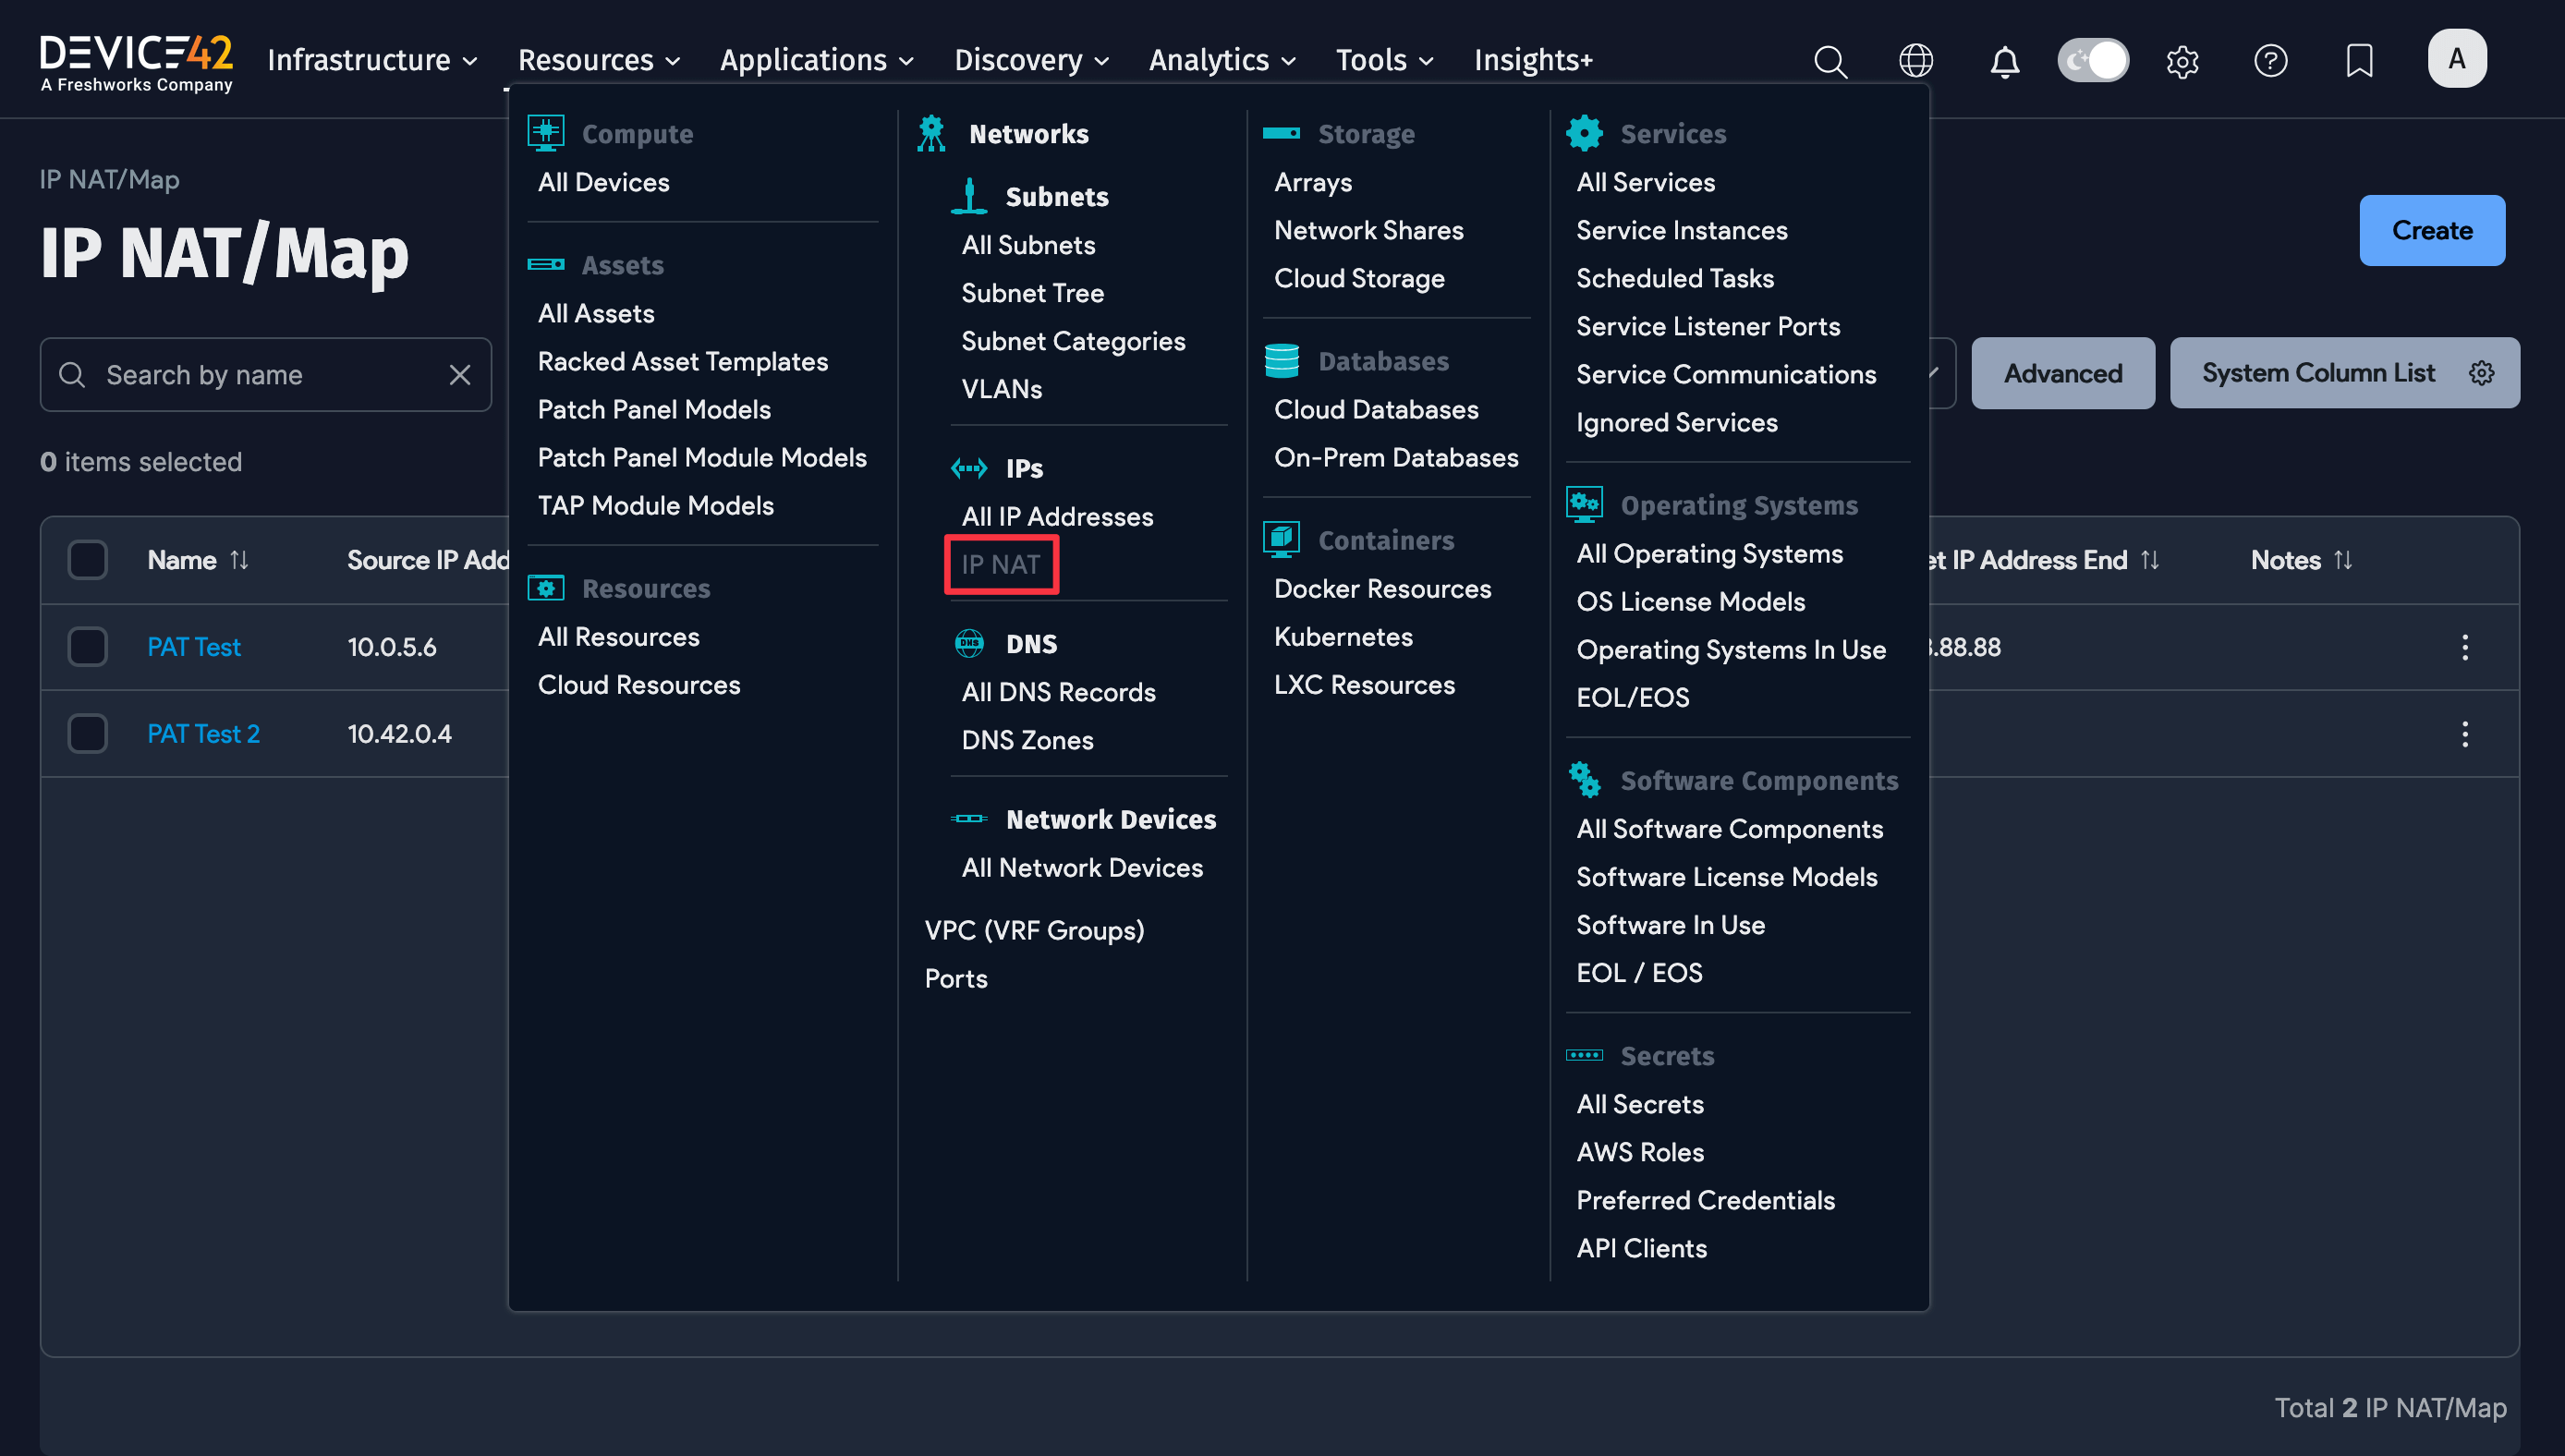Screen dimensions: 2565x1456
Task: Check the PAT Test 2 row checkbox
Action: [x=87, y=733]
